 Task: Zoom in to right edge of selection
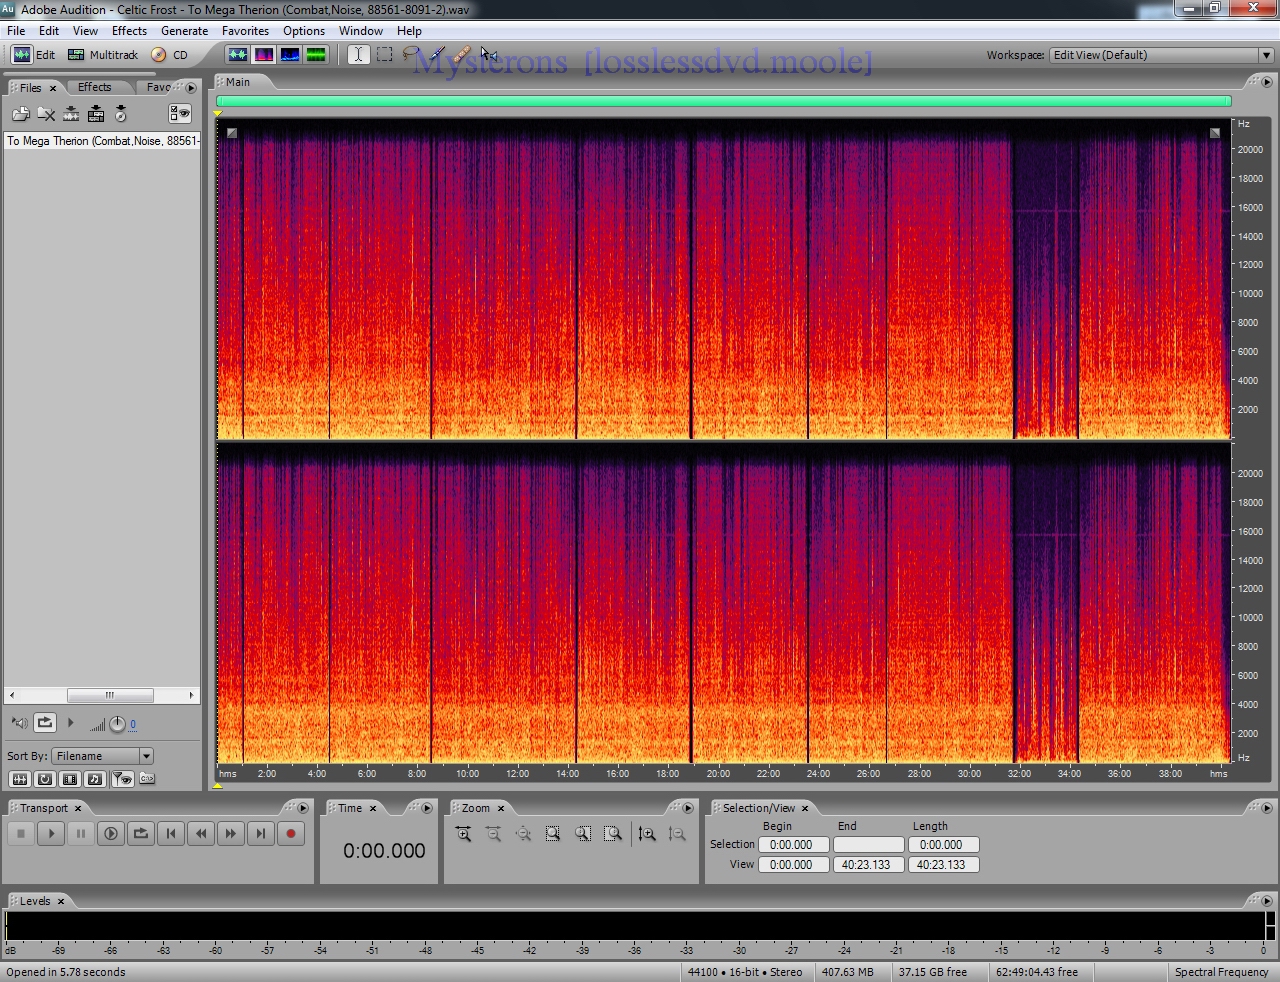(614, 833)
